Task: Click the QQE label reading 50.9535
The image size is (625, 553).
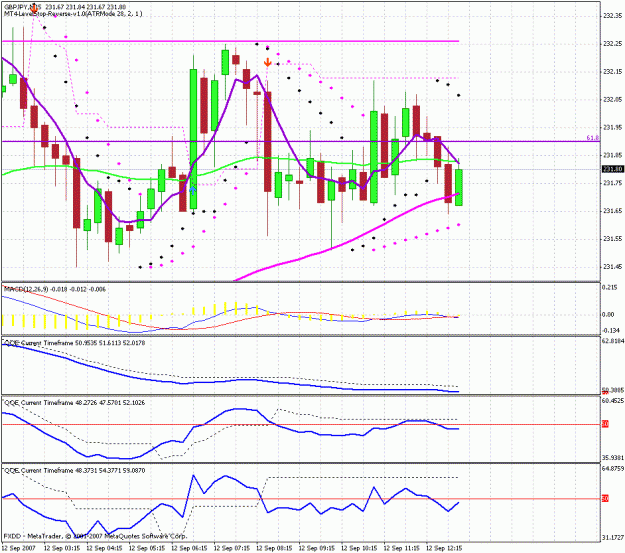Action: click(x=75, y=343)
